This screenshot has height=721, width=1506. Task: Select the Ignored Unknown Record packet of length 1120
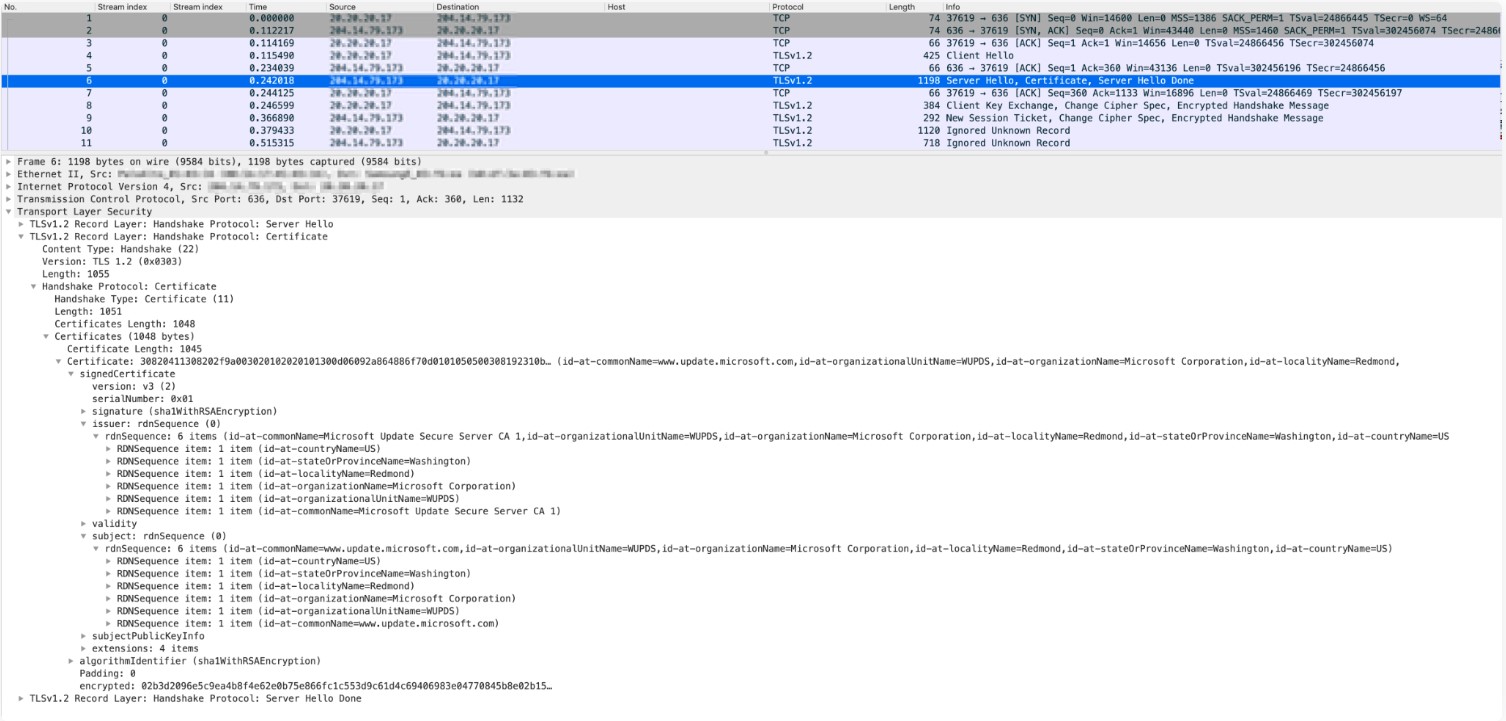(752, 131)
